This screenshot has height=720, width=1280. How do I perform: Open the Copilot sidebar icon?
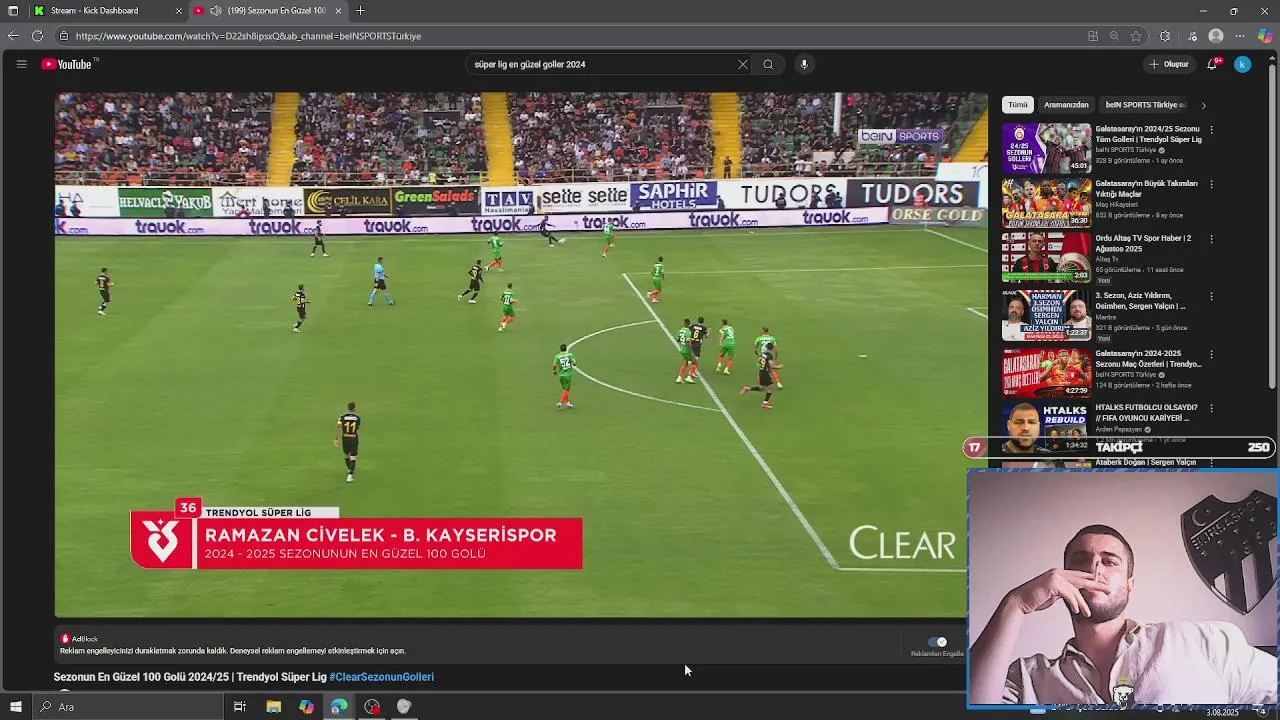pyautogui.click(x=1265, y=36)
